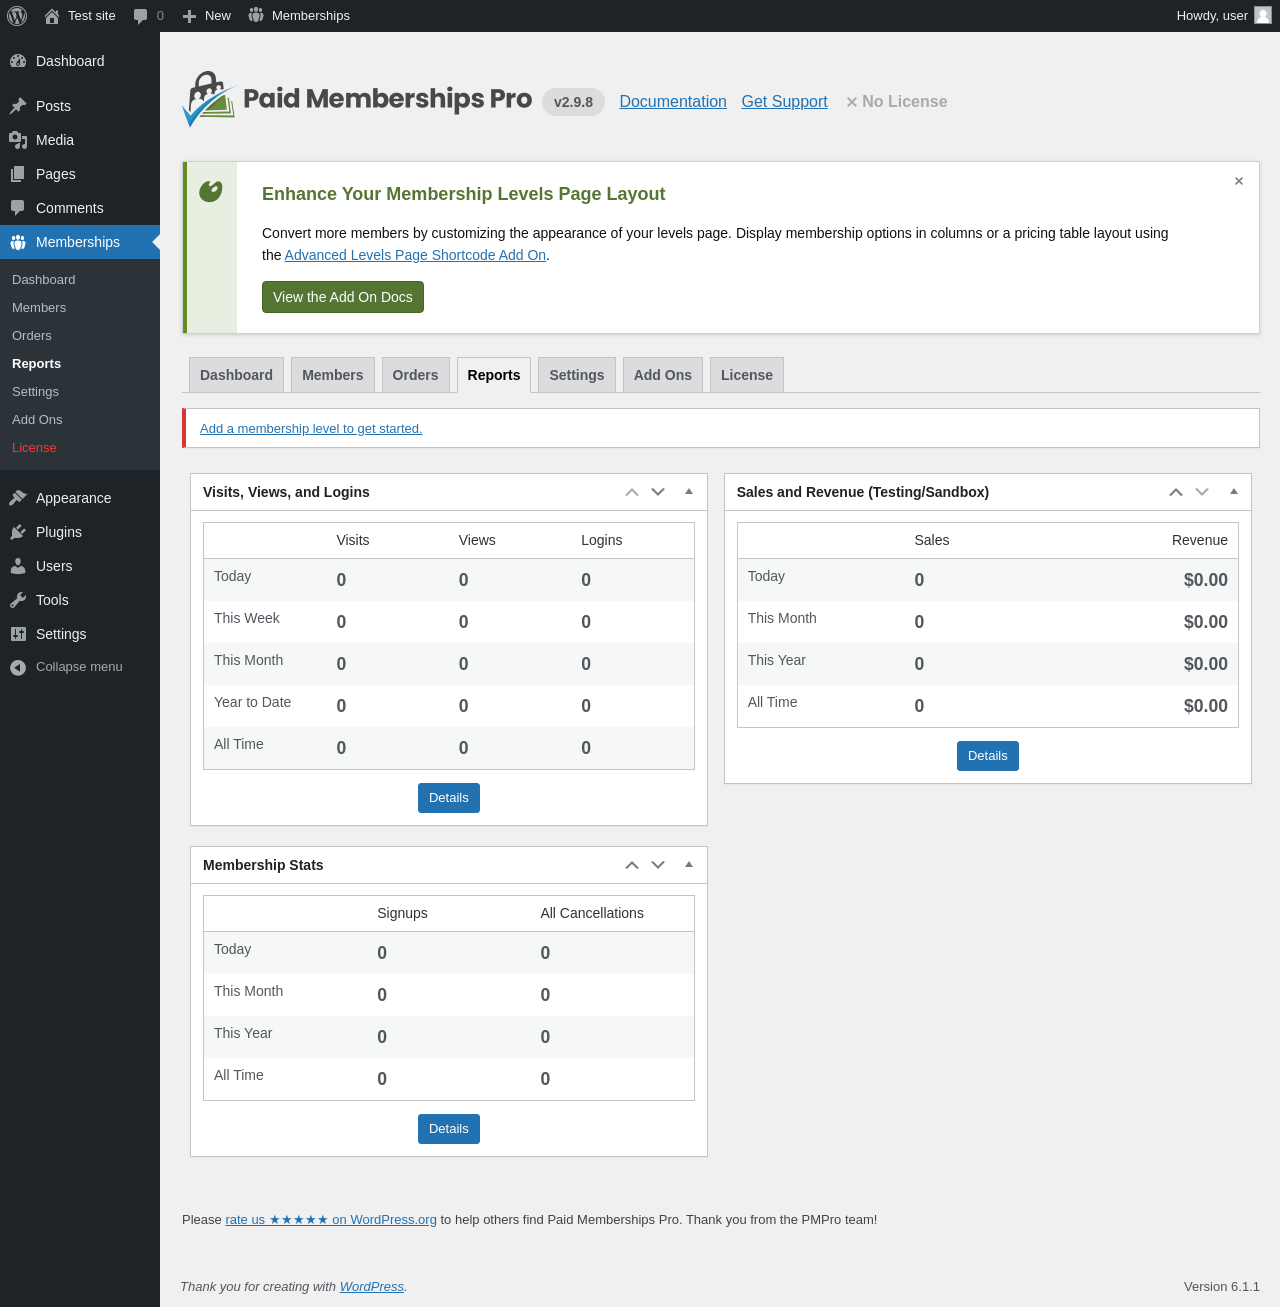Click the Media icon in sidebar
This screenshot has width=1280, height=1307.
click(18, 140)
